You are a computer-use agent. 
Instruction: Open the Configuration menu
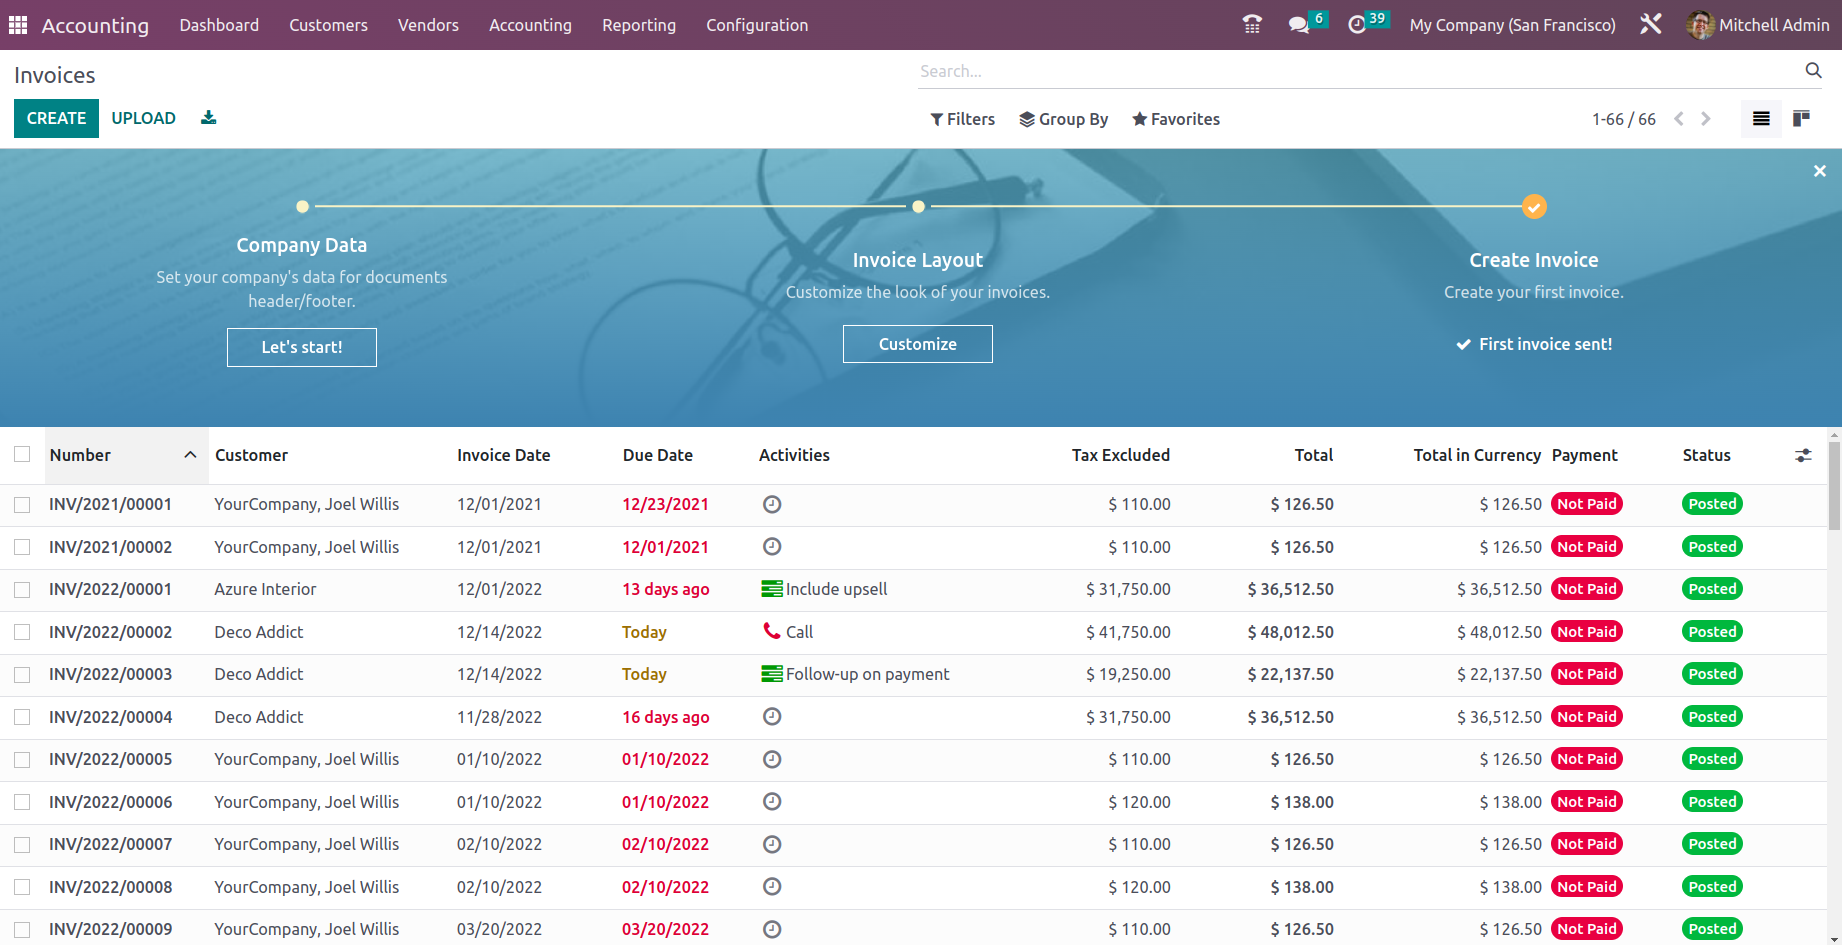pos(756,25)
